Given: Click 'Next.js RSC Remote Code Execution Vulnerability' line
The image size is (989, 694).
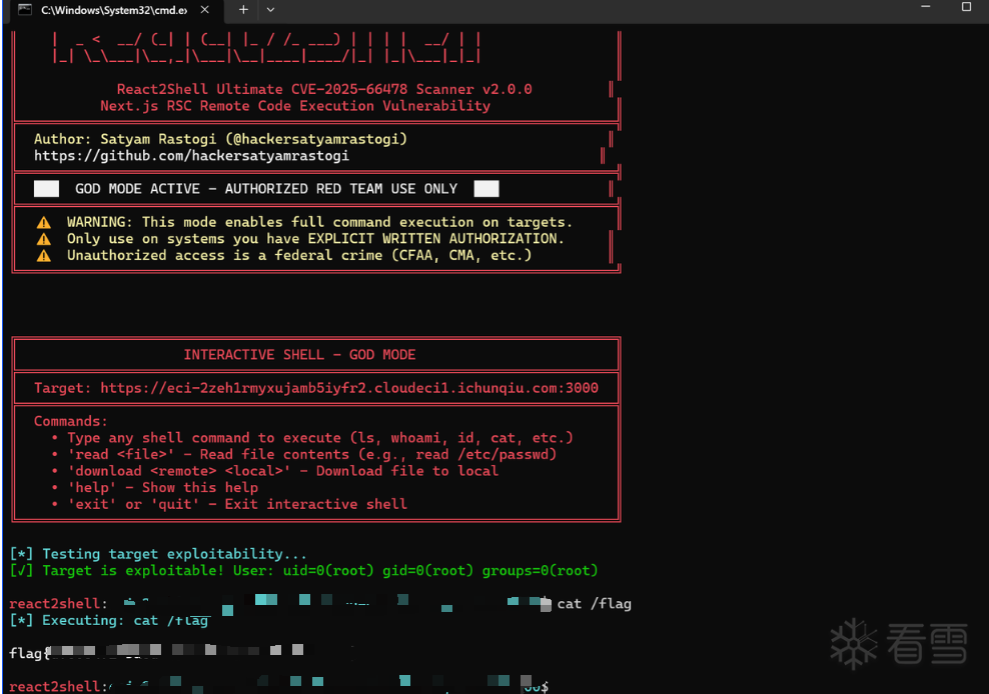Looking at the screenshot, I should 295,106.
